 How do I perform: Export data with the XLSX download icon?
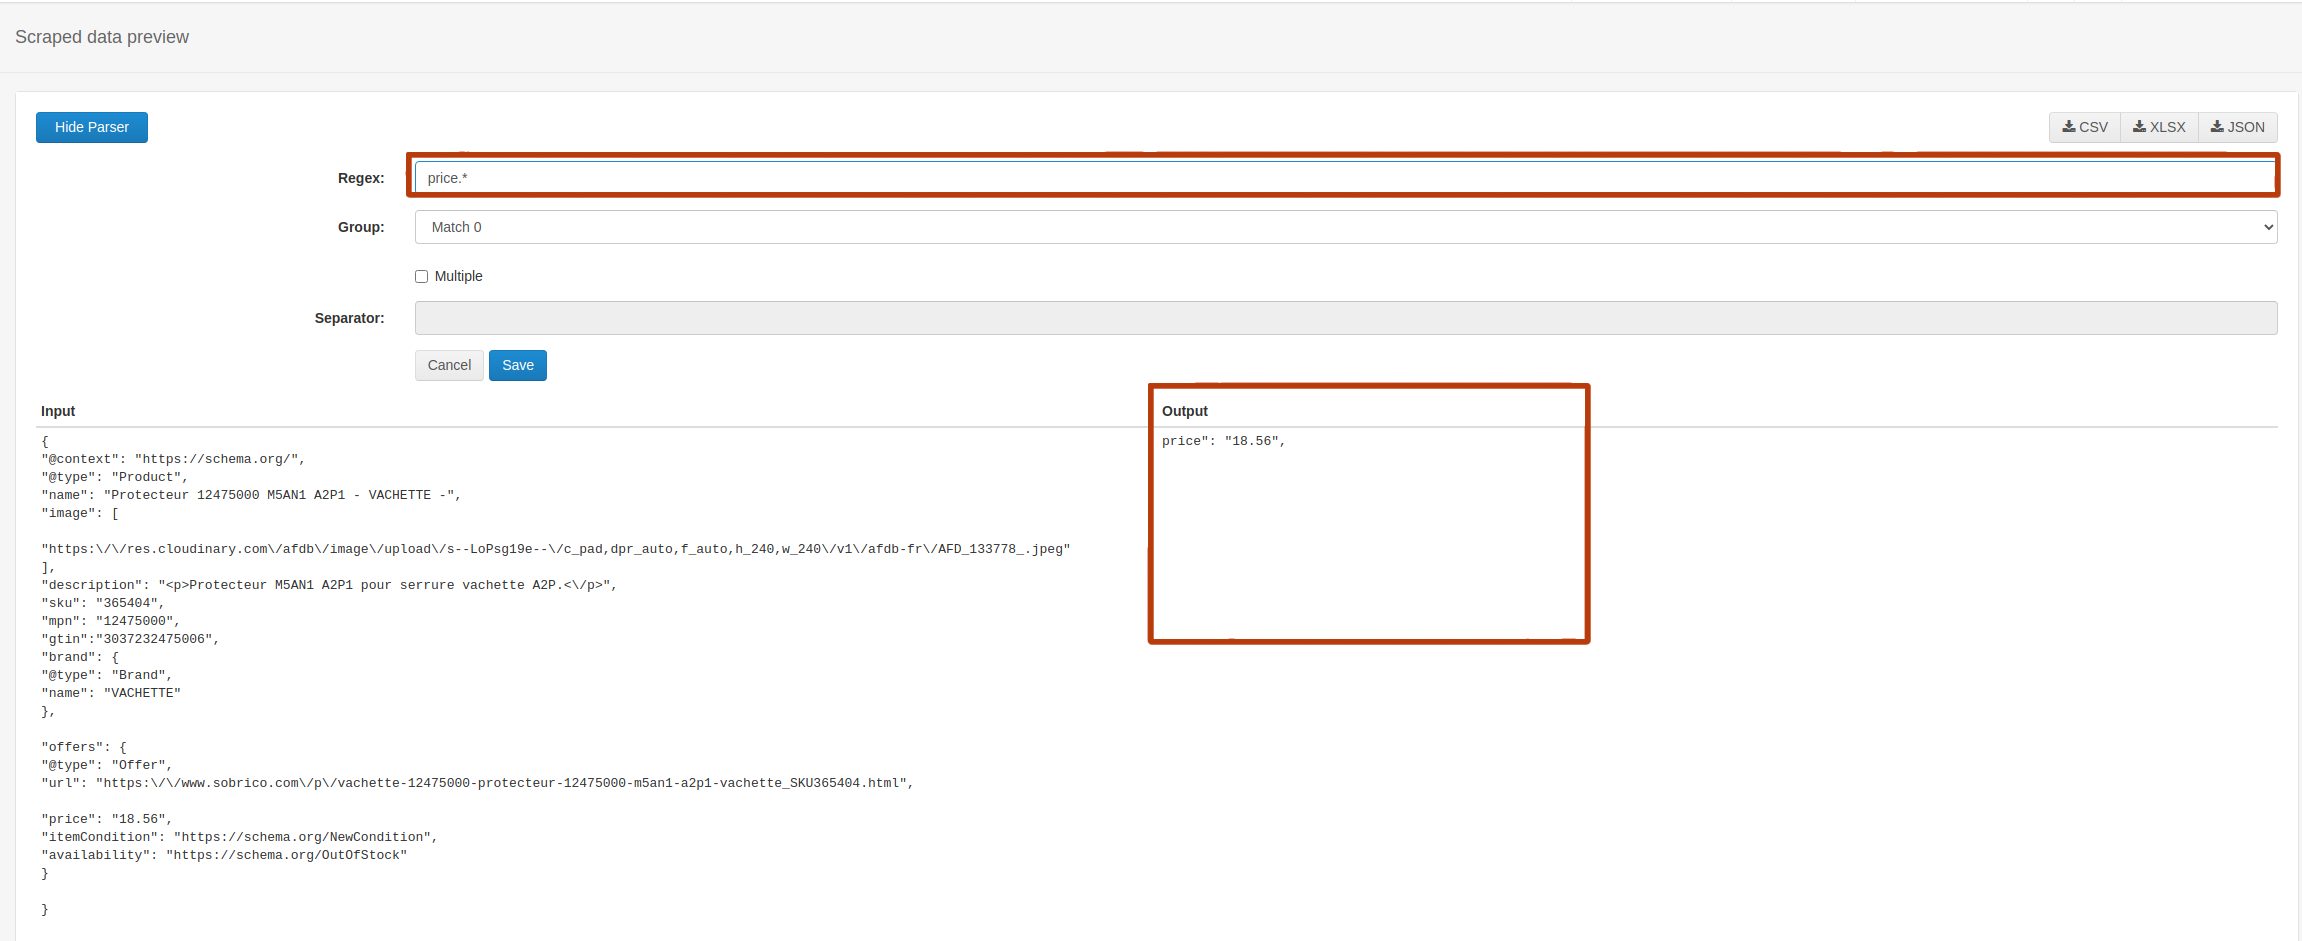pos(2140,127)
